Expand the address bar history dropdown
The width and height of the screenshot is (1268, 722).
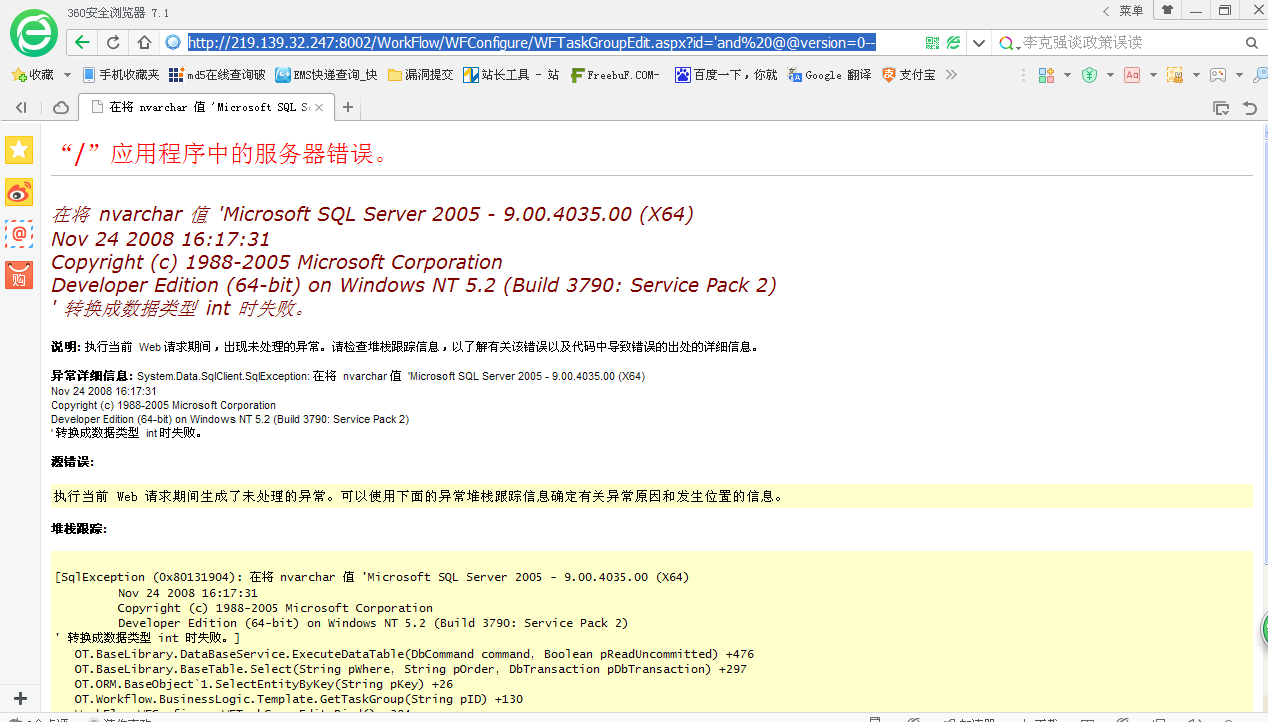point(980,43)
